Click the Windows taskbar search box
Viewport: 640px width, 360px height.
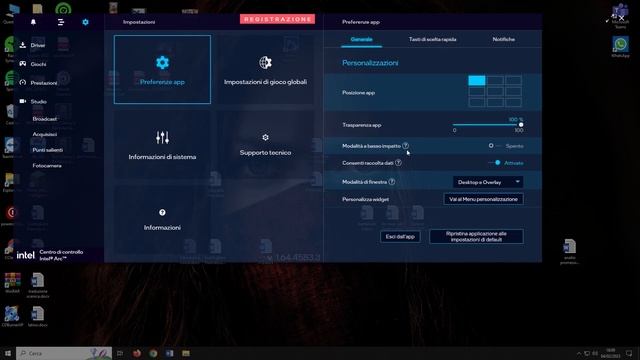point(64,353)
